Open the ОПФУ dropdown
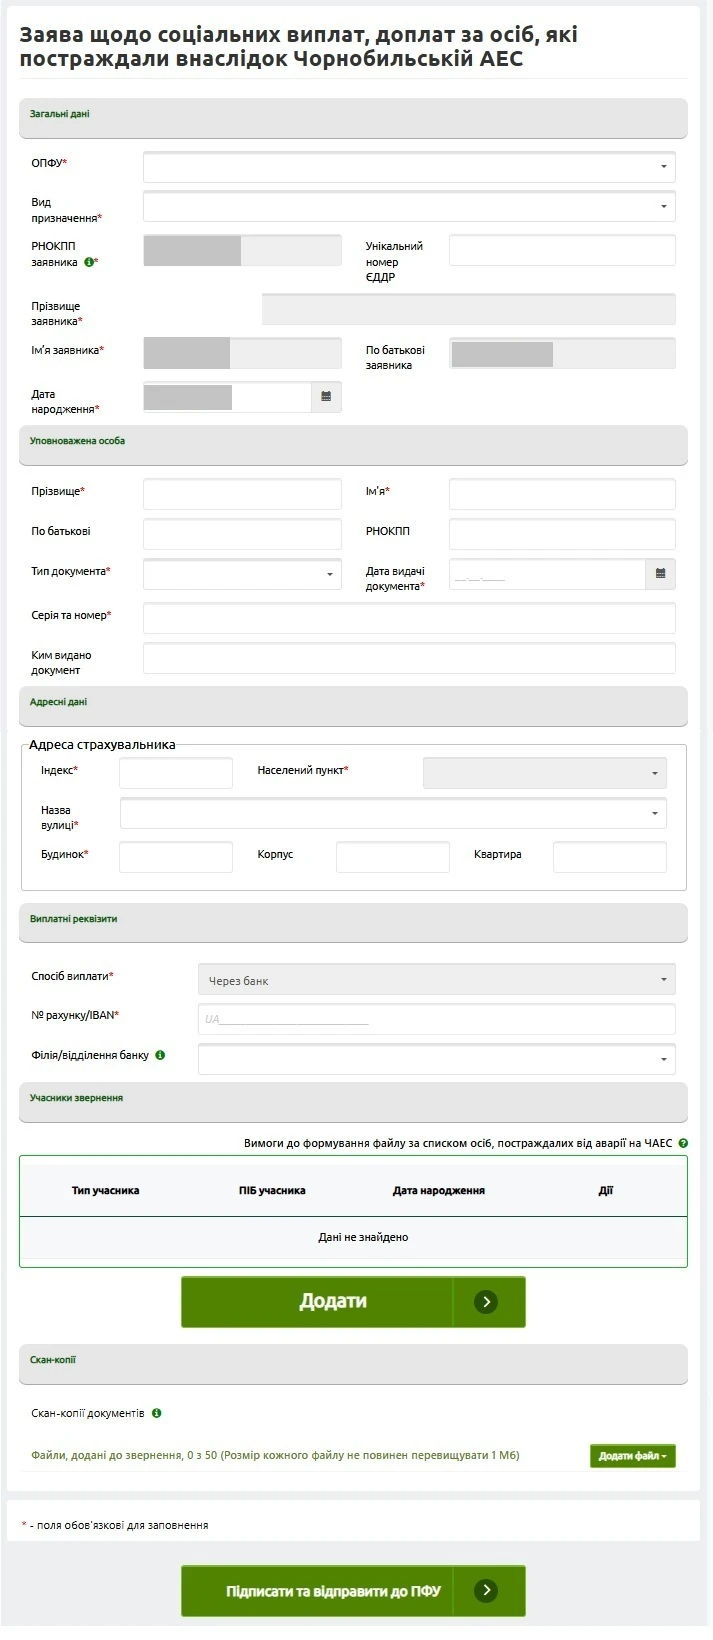 click(409, 167)
